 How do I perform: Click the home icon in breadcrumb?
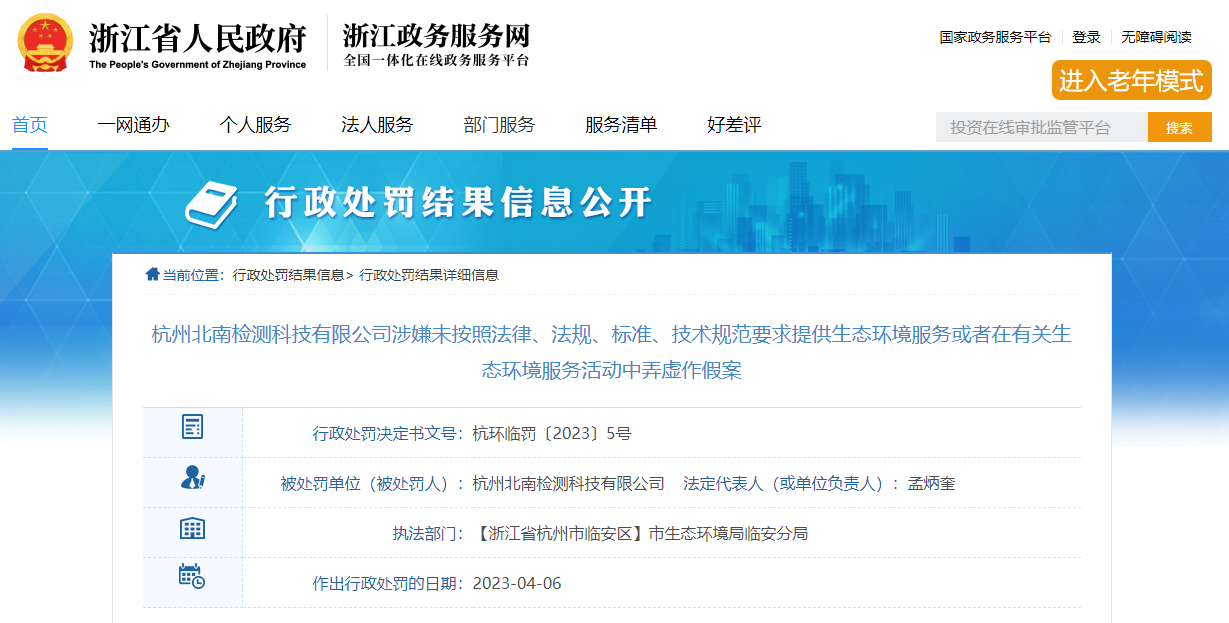tap(152, 274)
